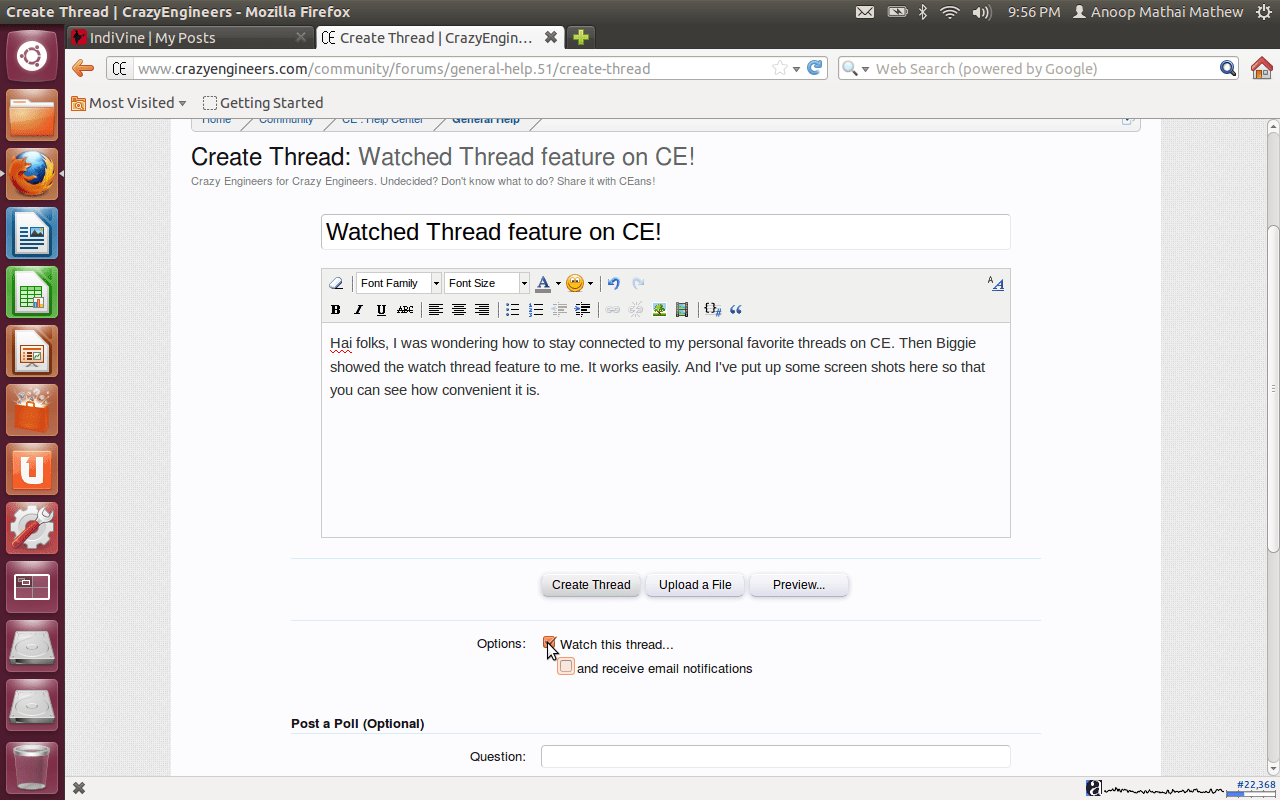The image size is (1280, 800).
Task: Toggle bold formatting in editor
Action: coord(336,310)
